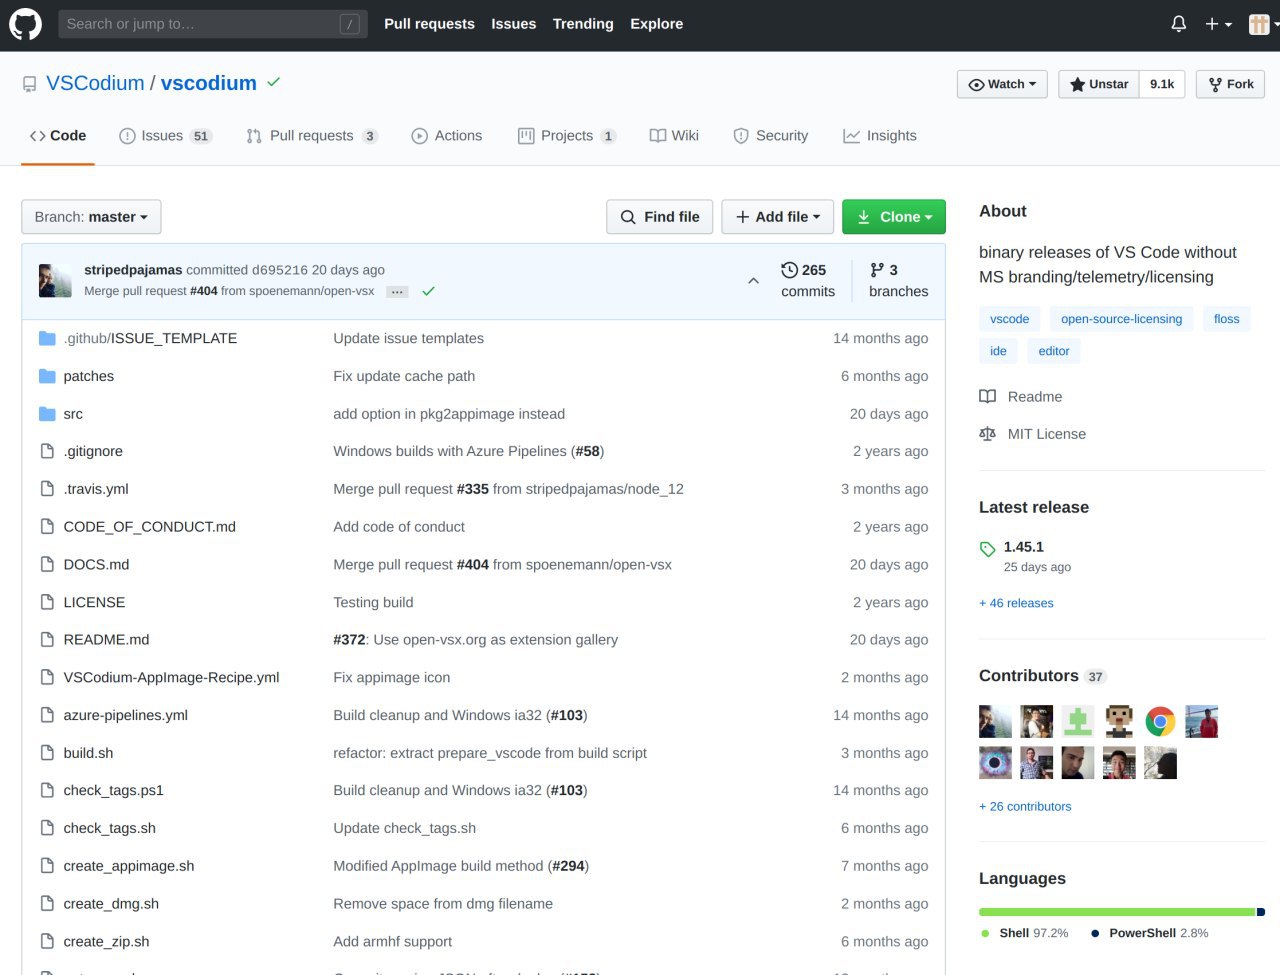Open the create_dmg.sh file
Image resolution: width=1280 pixels, height=975 pixels.
click(111, 904)
